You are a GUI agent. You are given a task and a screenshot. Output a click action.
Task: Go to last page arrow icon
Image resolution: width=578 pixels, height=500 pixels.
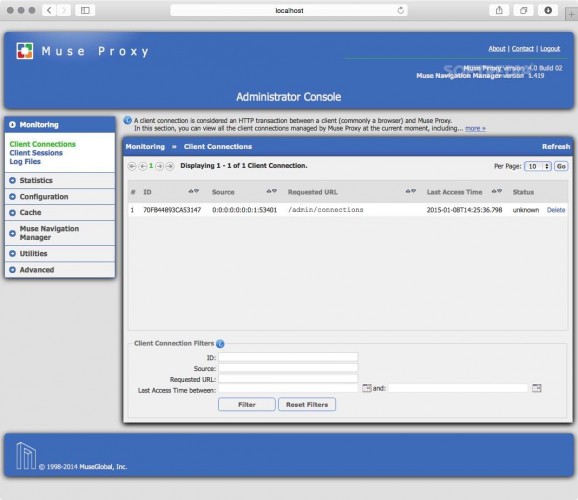[170, 166]
